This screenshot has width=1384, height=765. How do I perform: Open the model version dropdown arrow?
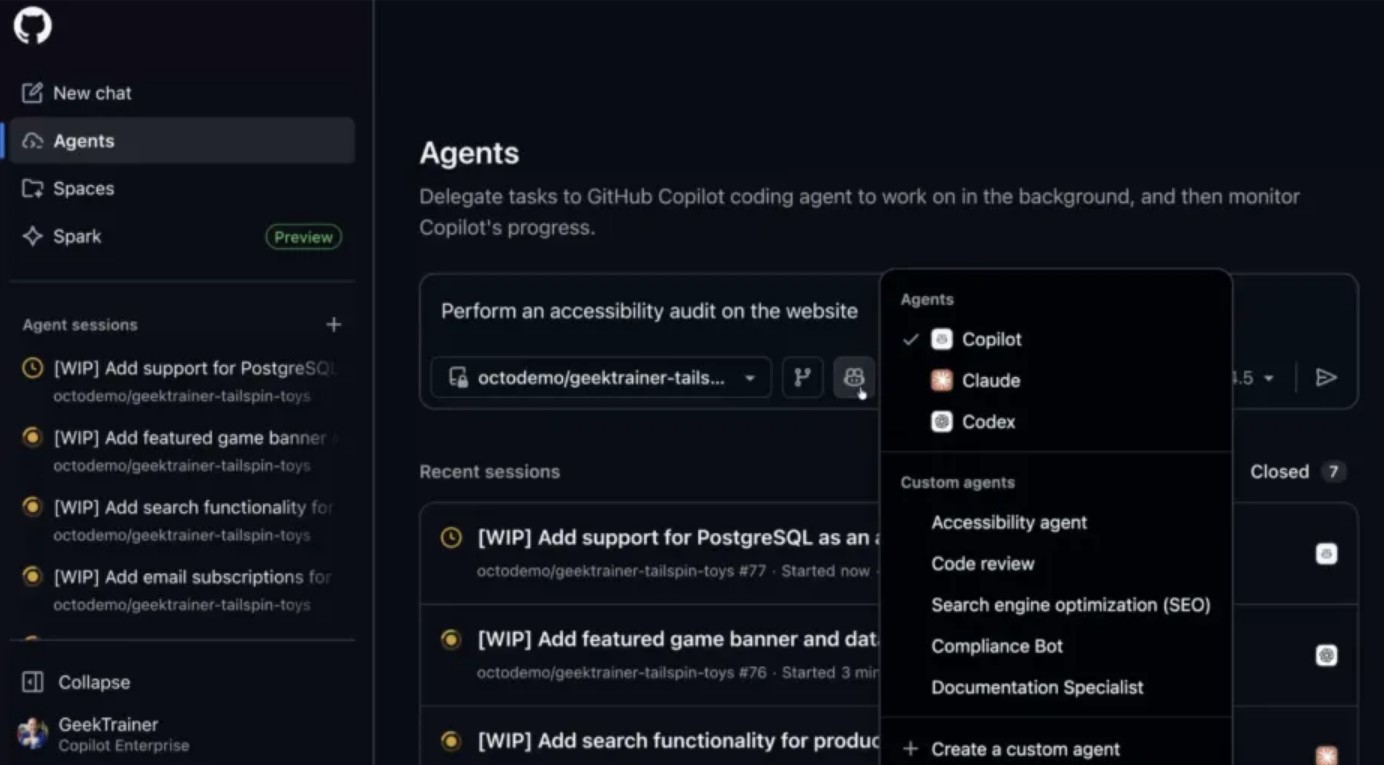(x=1268, y=379)
